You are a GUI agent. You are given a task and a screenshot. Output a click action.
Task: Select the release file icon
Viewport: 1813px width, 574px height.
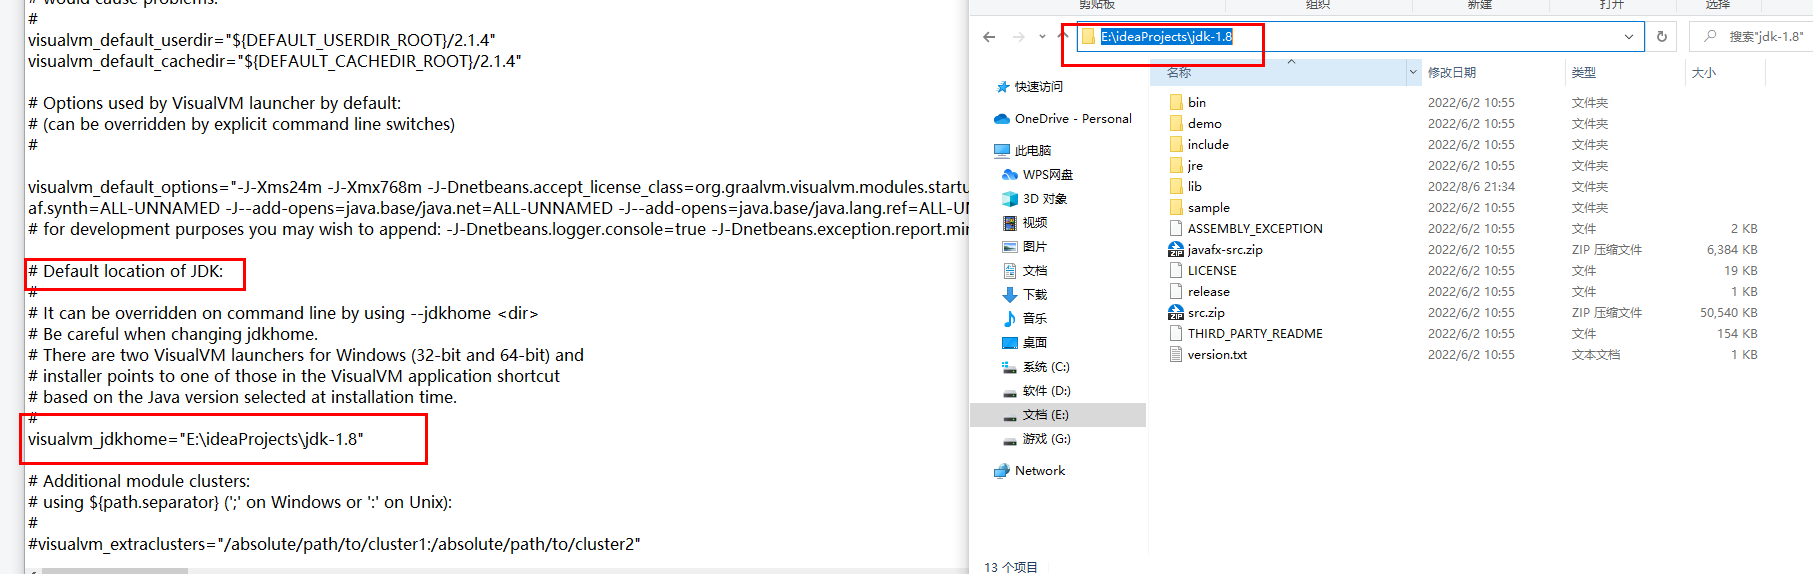coord(1176,291)
